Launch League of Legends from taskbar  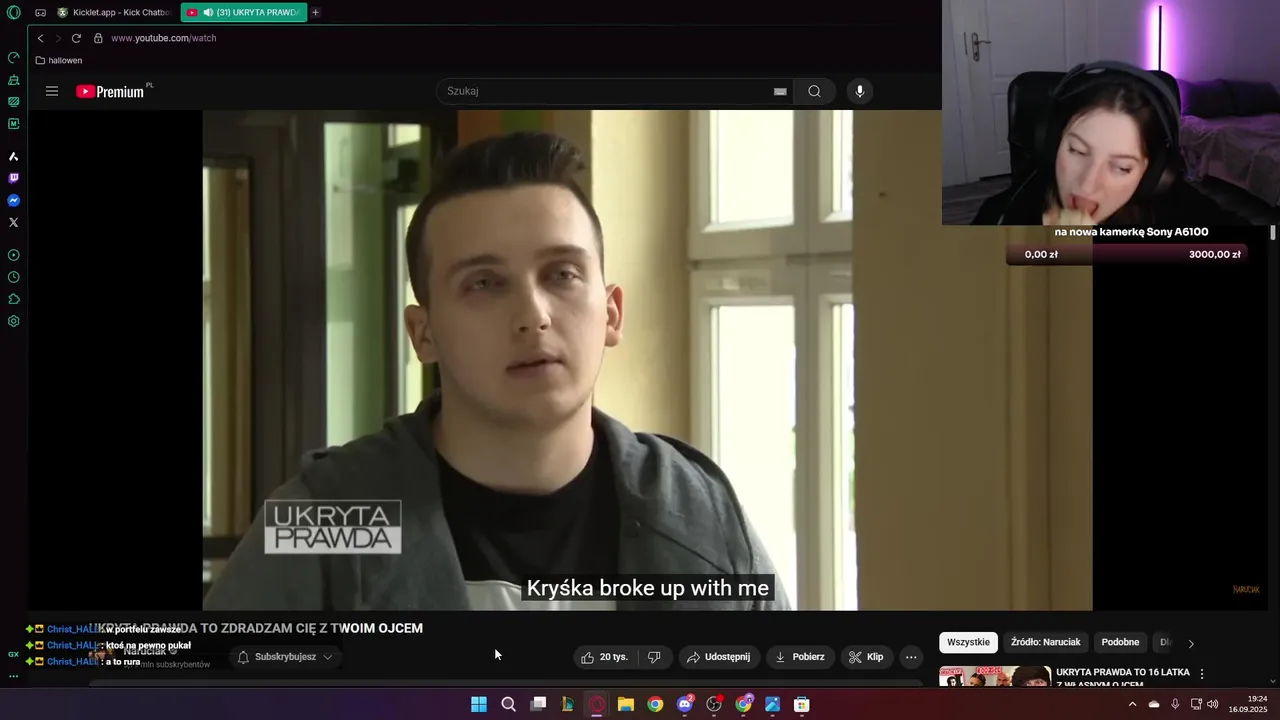click(567, 704)
